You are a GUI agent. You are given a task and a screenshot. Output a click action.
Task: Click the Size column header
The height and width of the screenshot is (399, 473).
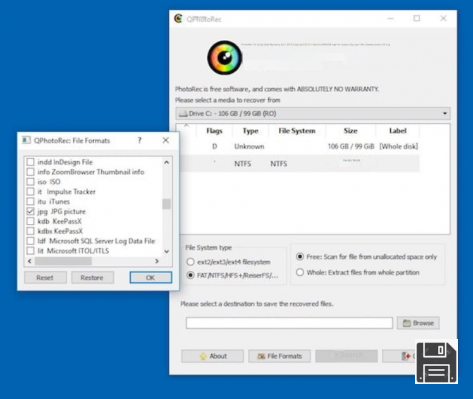click(351, 131)
